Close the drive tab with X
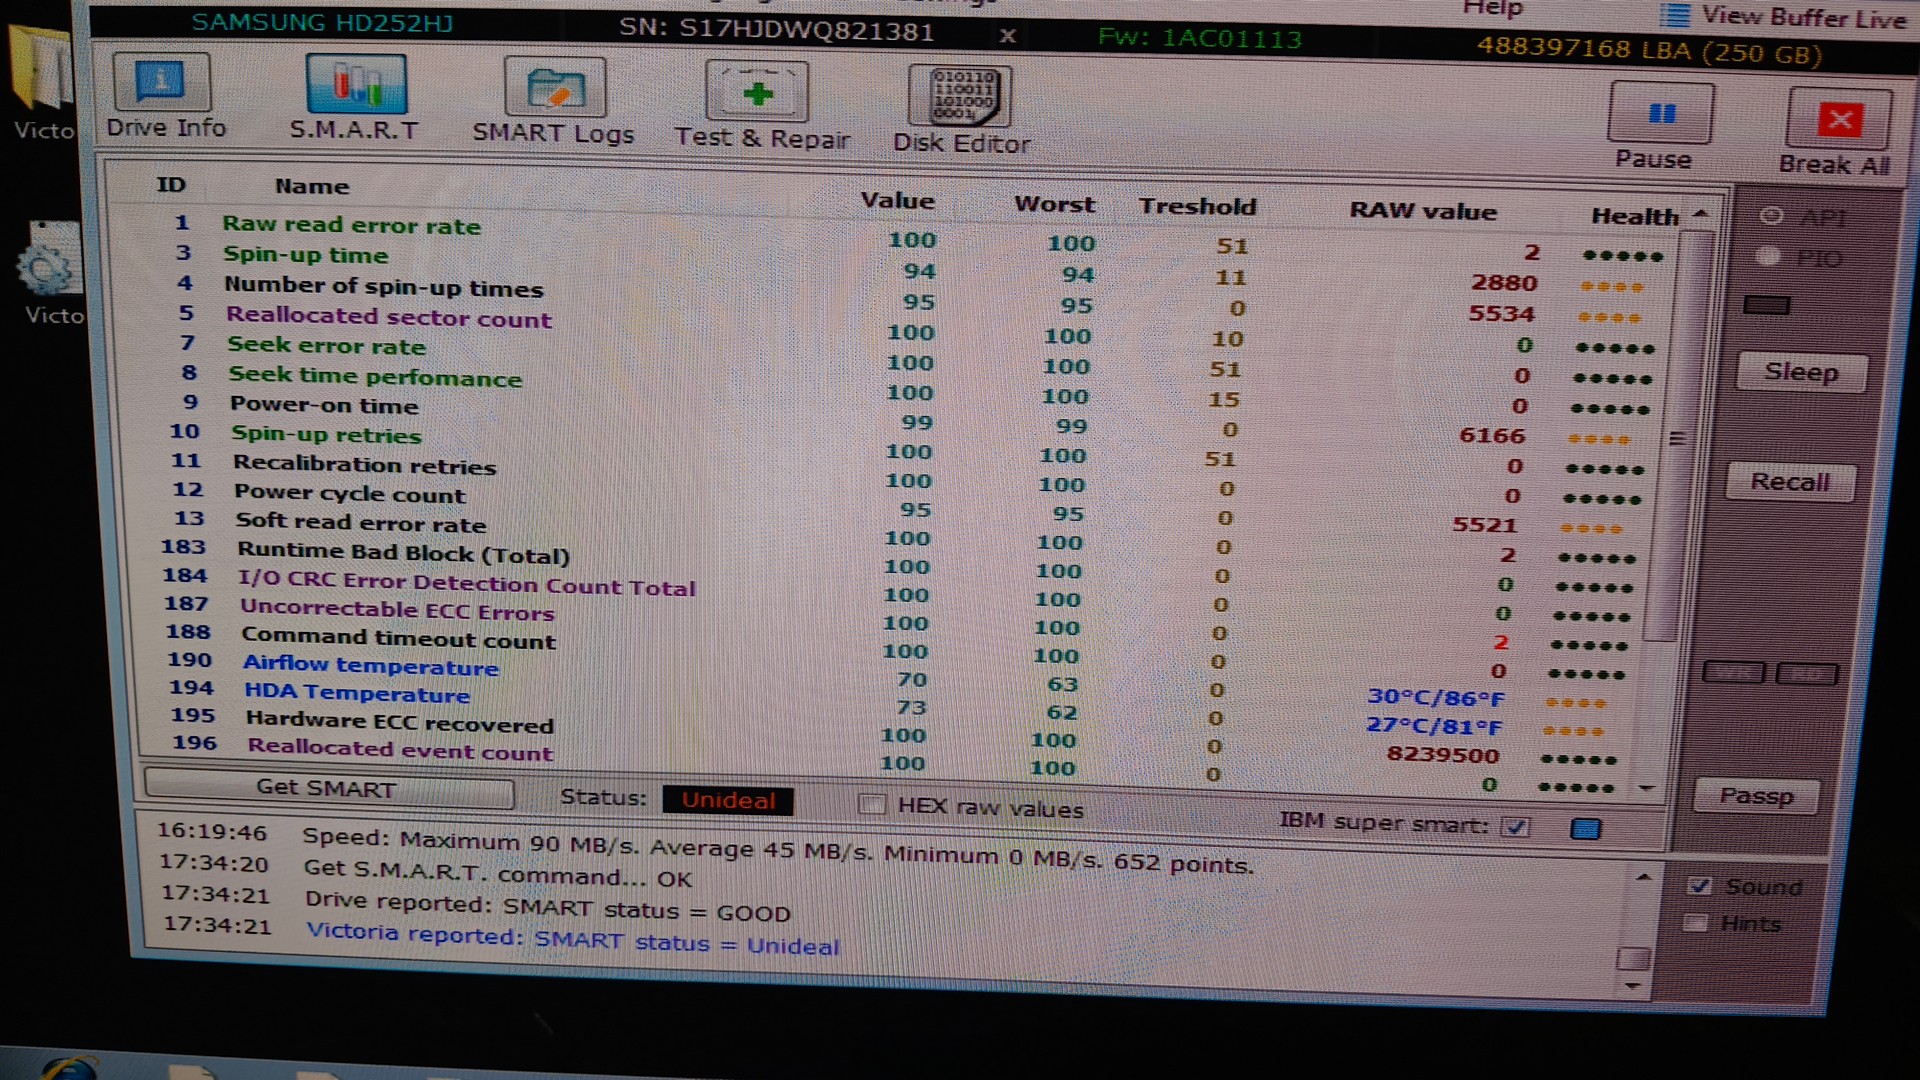Viewport: 1920px width, 1080px height. coord(1008,36)
